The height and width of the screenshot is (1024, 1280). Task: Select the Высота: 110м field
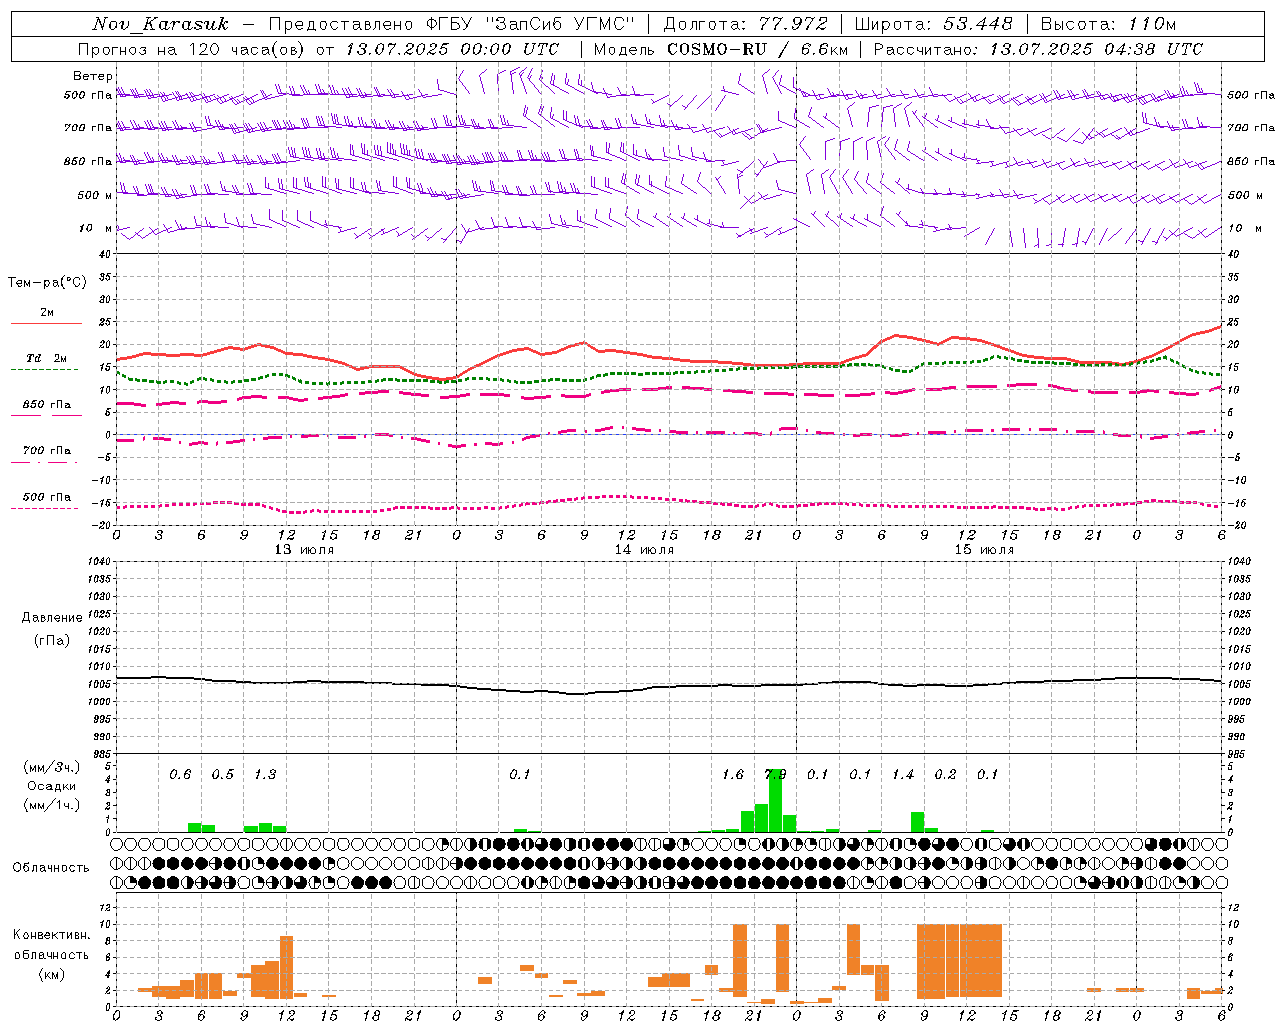click(x=1108, y=24)
